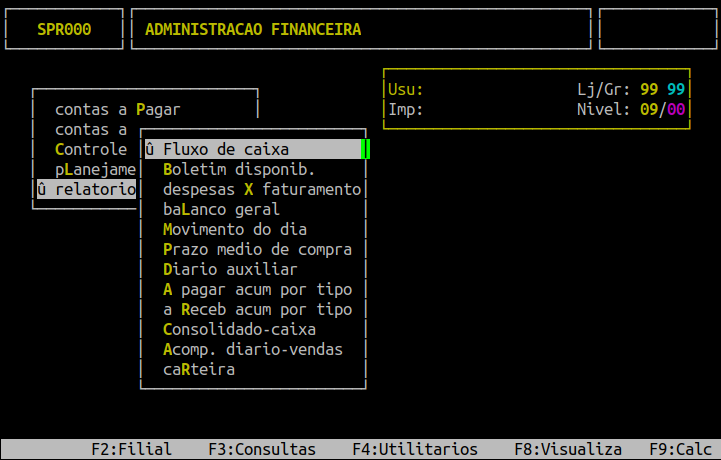Open baLanco geral report

click(221, 210)
